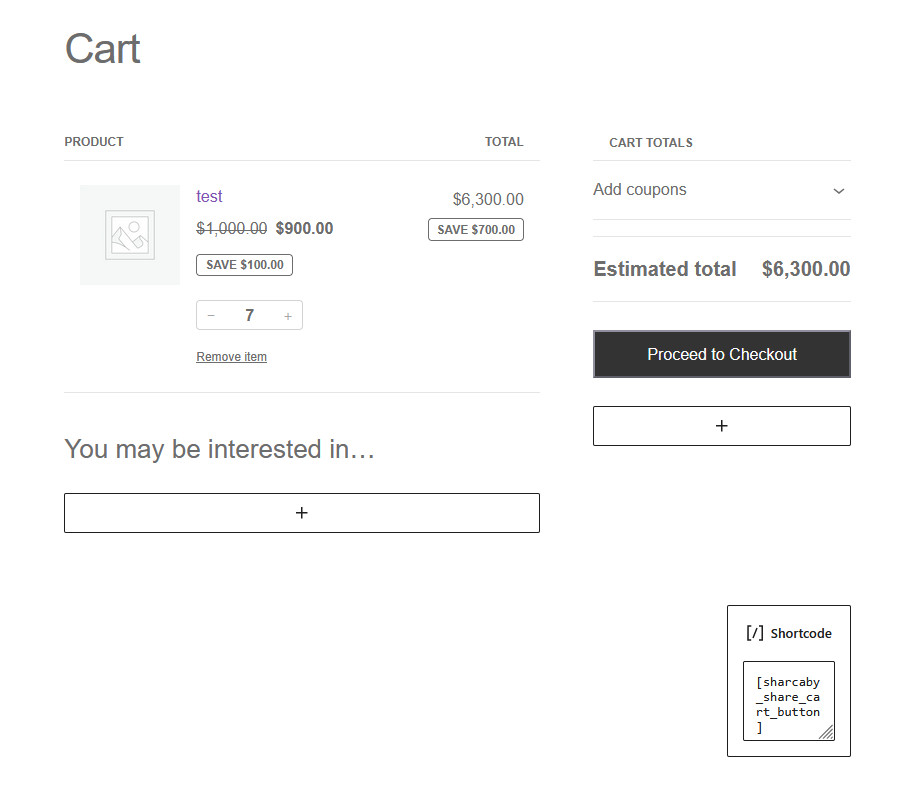Screen dimensions: 914x785
Task: Click the SAVE $700.00 badge
Action: pos(475,229)
